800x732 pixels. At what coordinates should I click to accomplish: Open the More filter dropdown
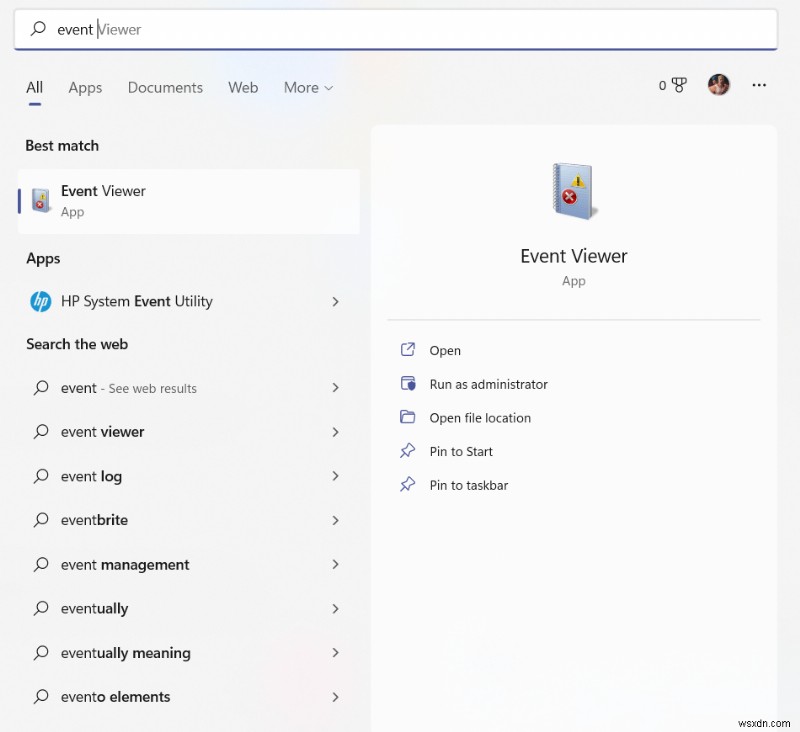tap(308, 88)
